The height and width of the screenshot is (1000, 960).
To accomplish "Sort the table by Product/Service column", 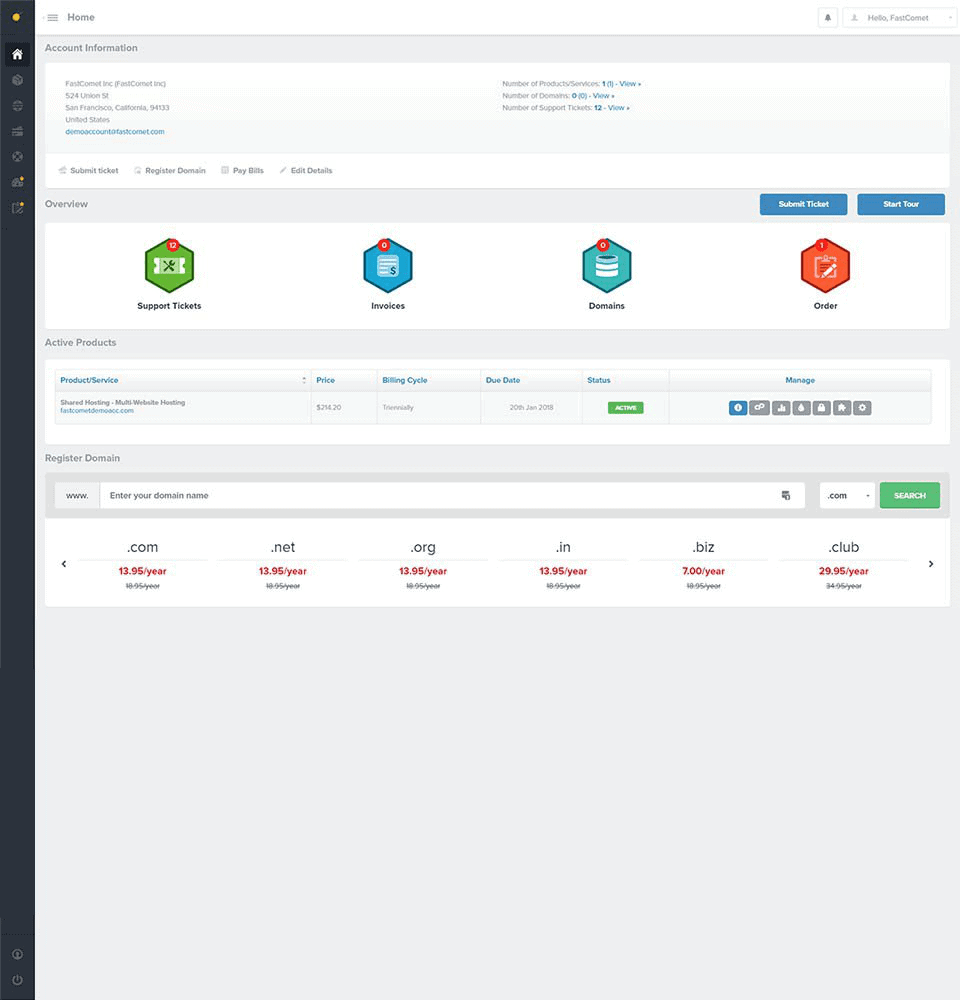I will tap(303, 380).
